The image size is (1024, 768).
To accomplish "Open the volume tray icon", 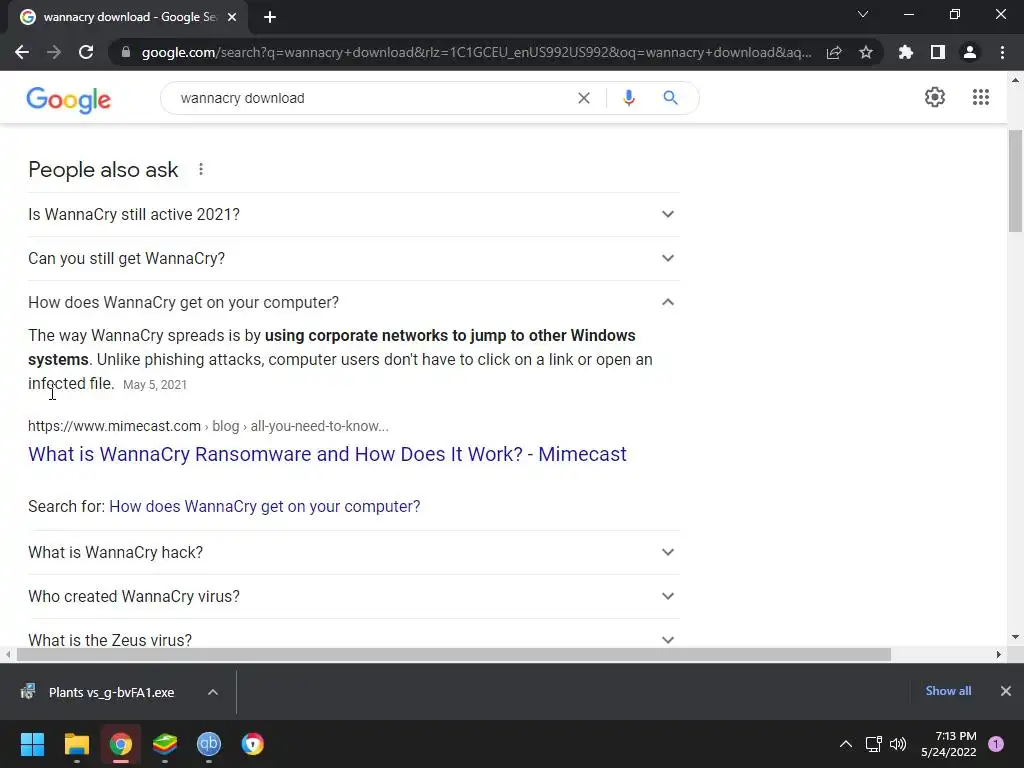I will pos(899,744).
